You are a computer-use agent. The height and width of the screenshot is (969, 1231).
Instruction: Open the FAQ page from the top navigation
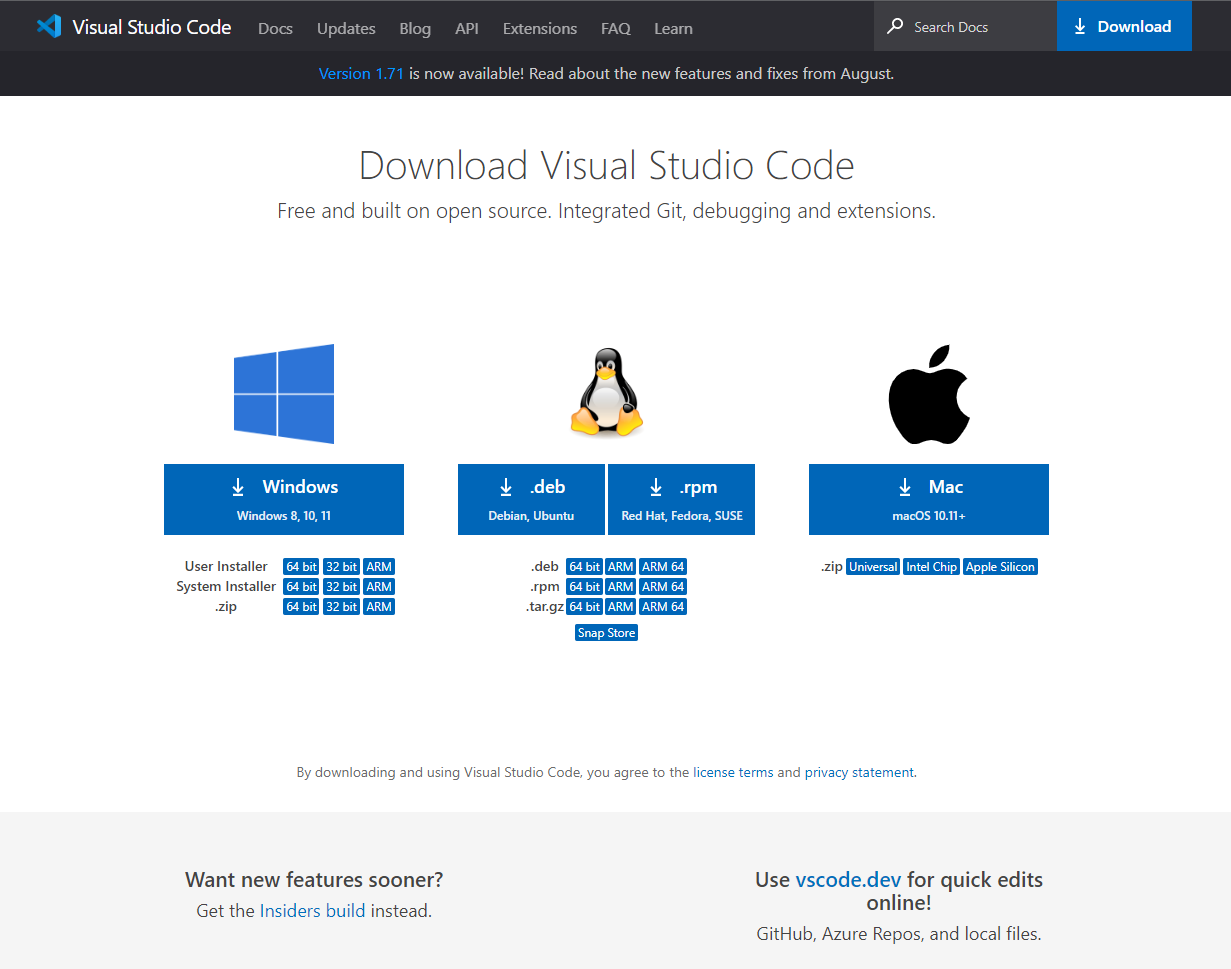pos(615,28)
